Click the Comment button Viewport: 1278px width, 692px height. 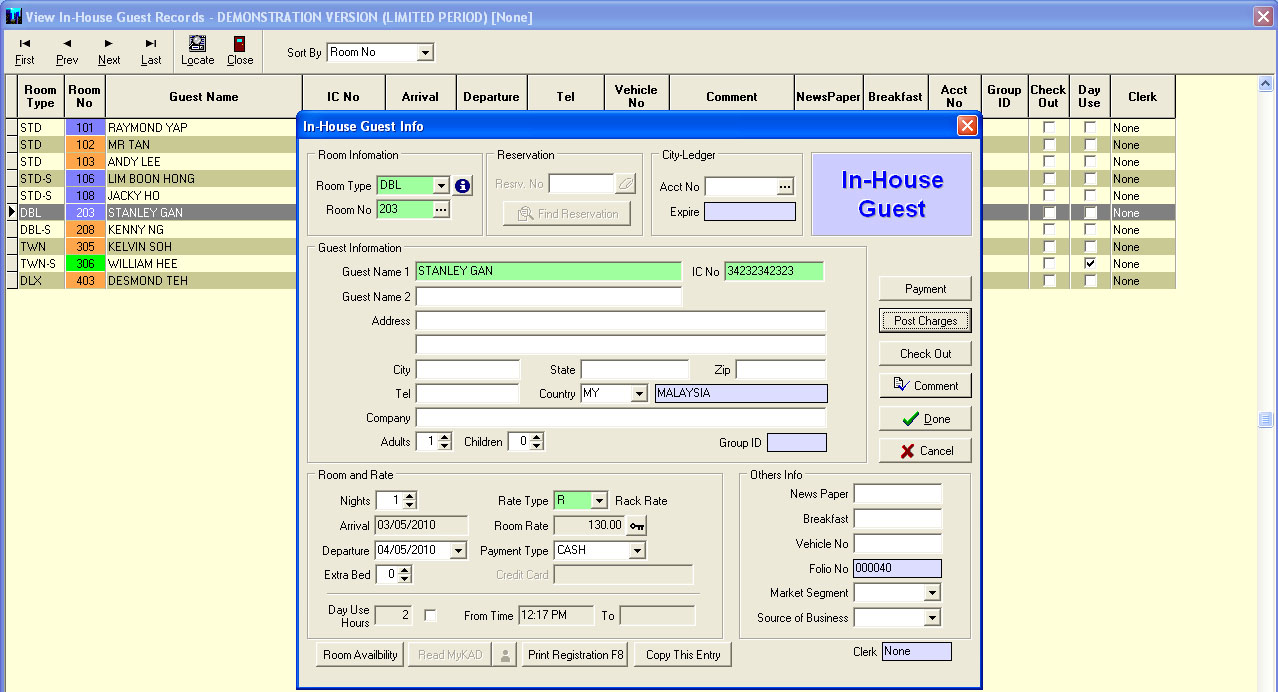click(925, 386)
